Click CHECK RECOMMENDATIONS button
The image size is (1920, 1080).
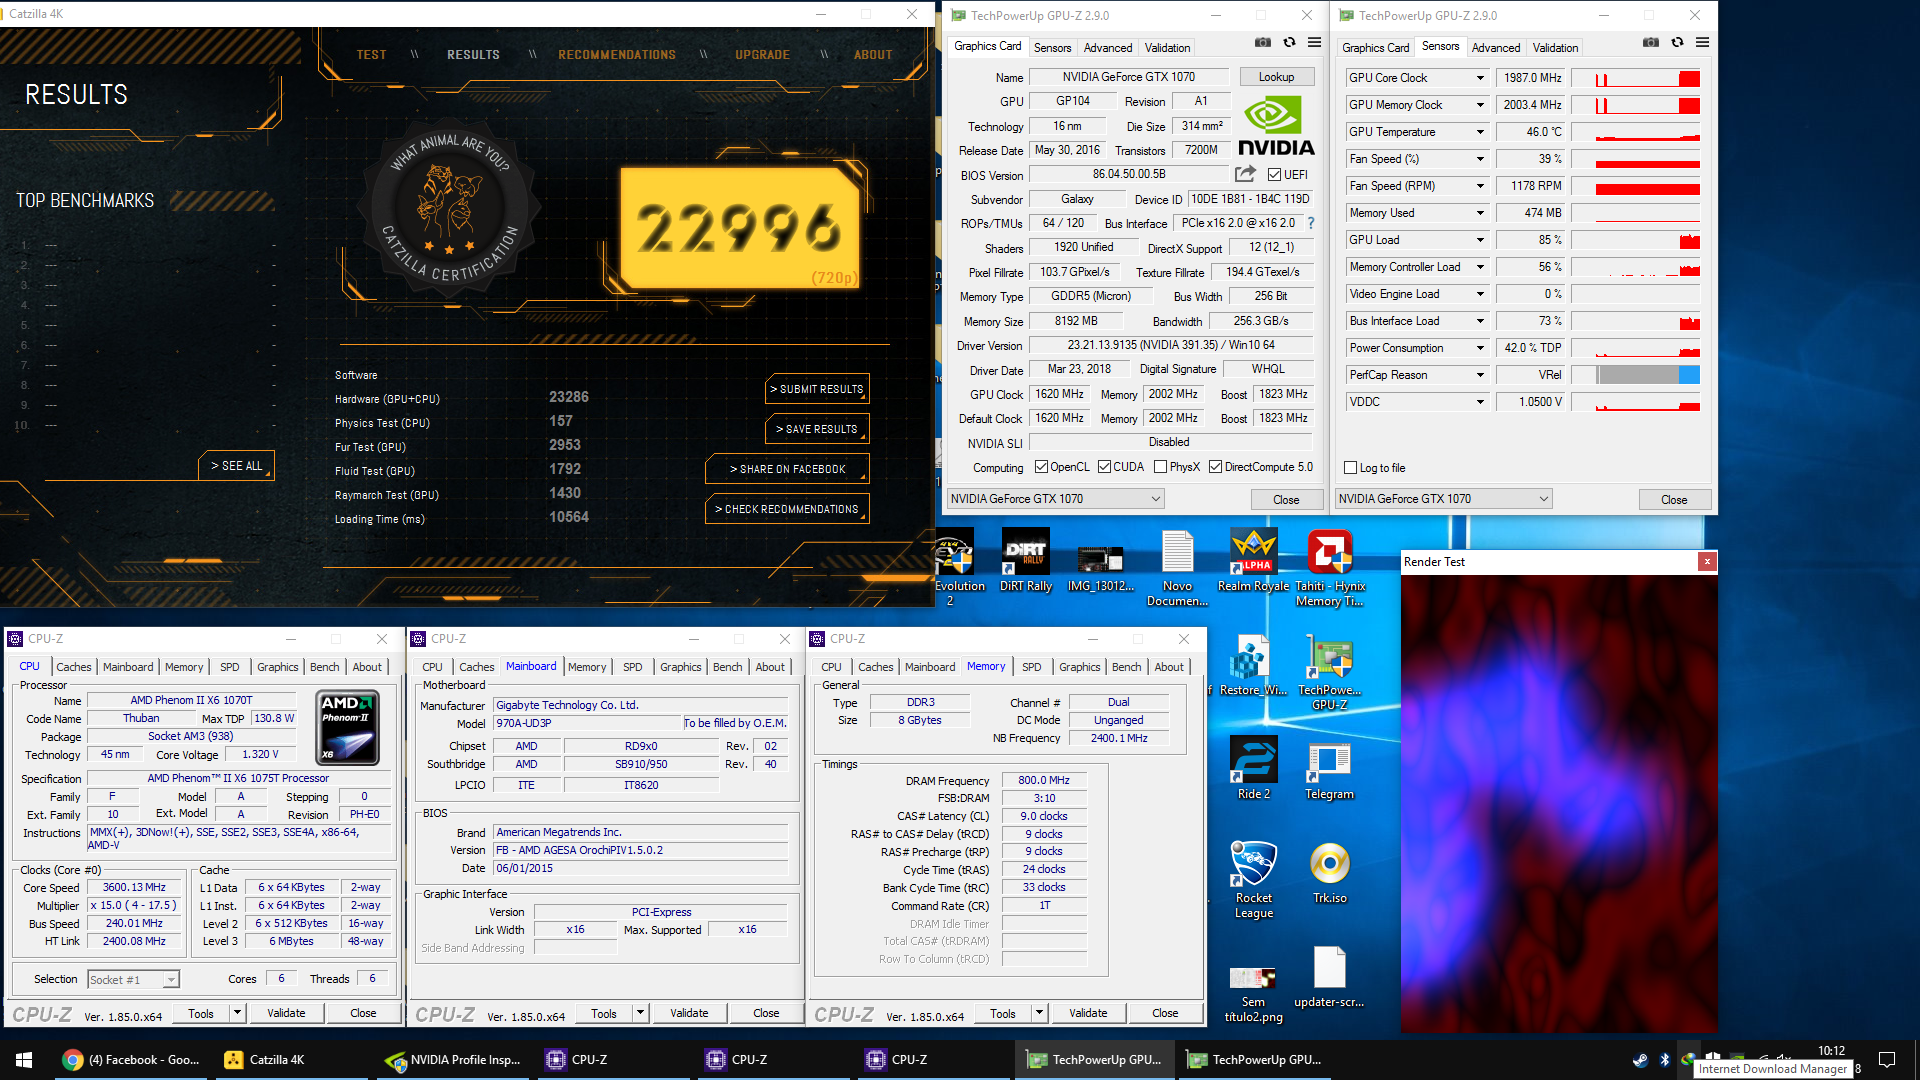(787, 509)
